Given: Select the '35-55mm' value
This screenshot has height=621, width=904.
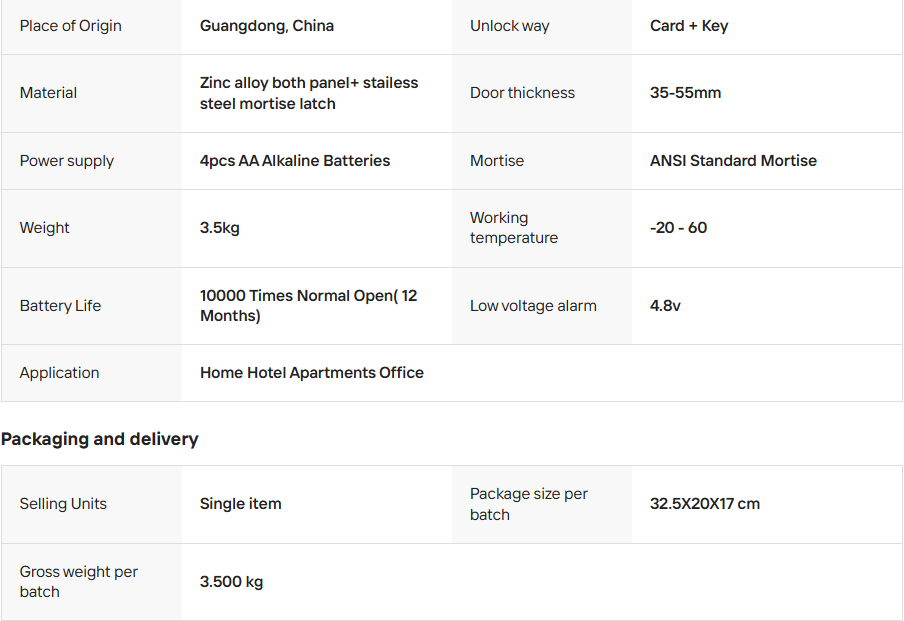Looking at the screenshot, I should 685,93.
